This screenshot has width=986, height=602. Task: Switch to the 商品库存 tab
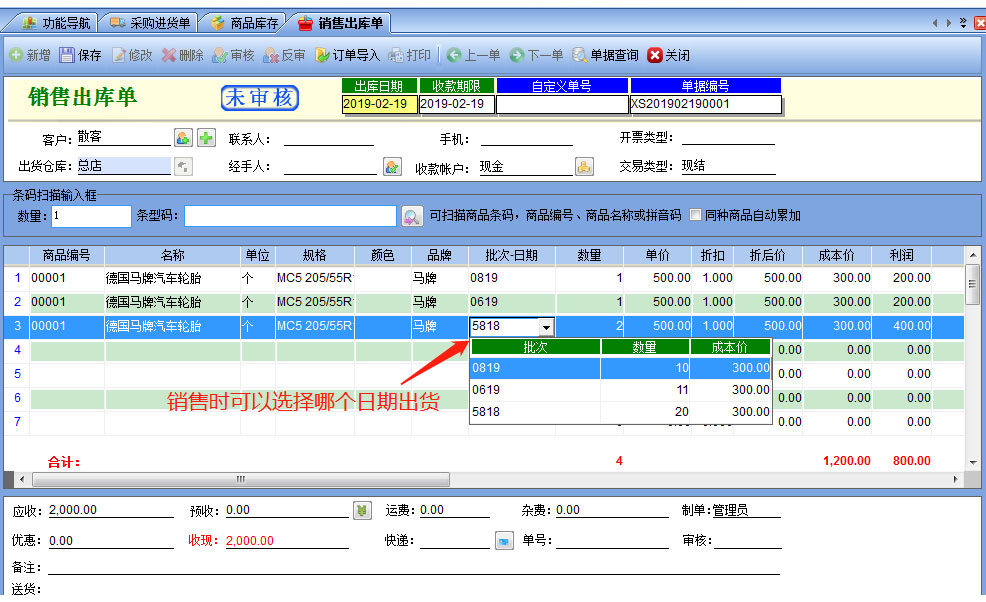coord(245,22)
